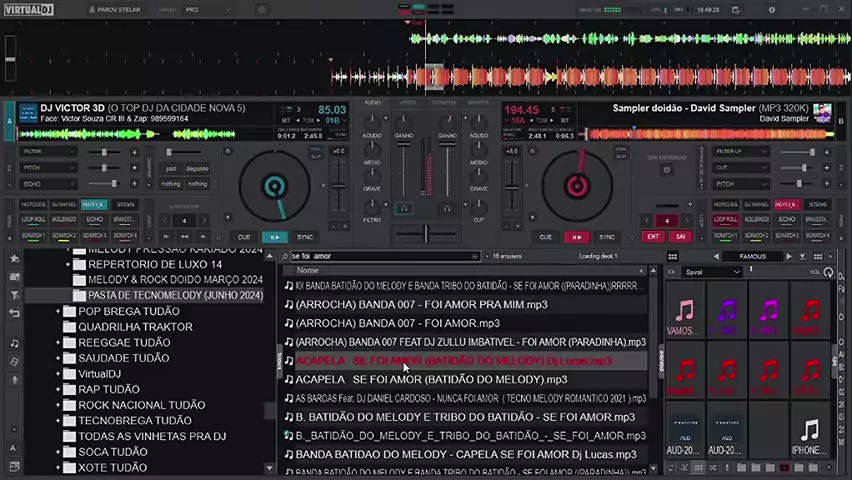852x480 pixels.
Task: Toggle SYNC on the left deck
Action: click(305, 237)
